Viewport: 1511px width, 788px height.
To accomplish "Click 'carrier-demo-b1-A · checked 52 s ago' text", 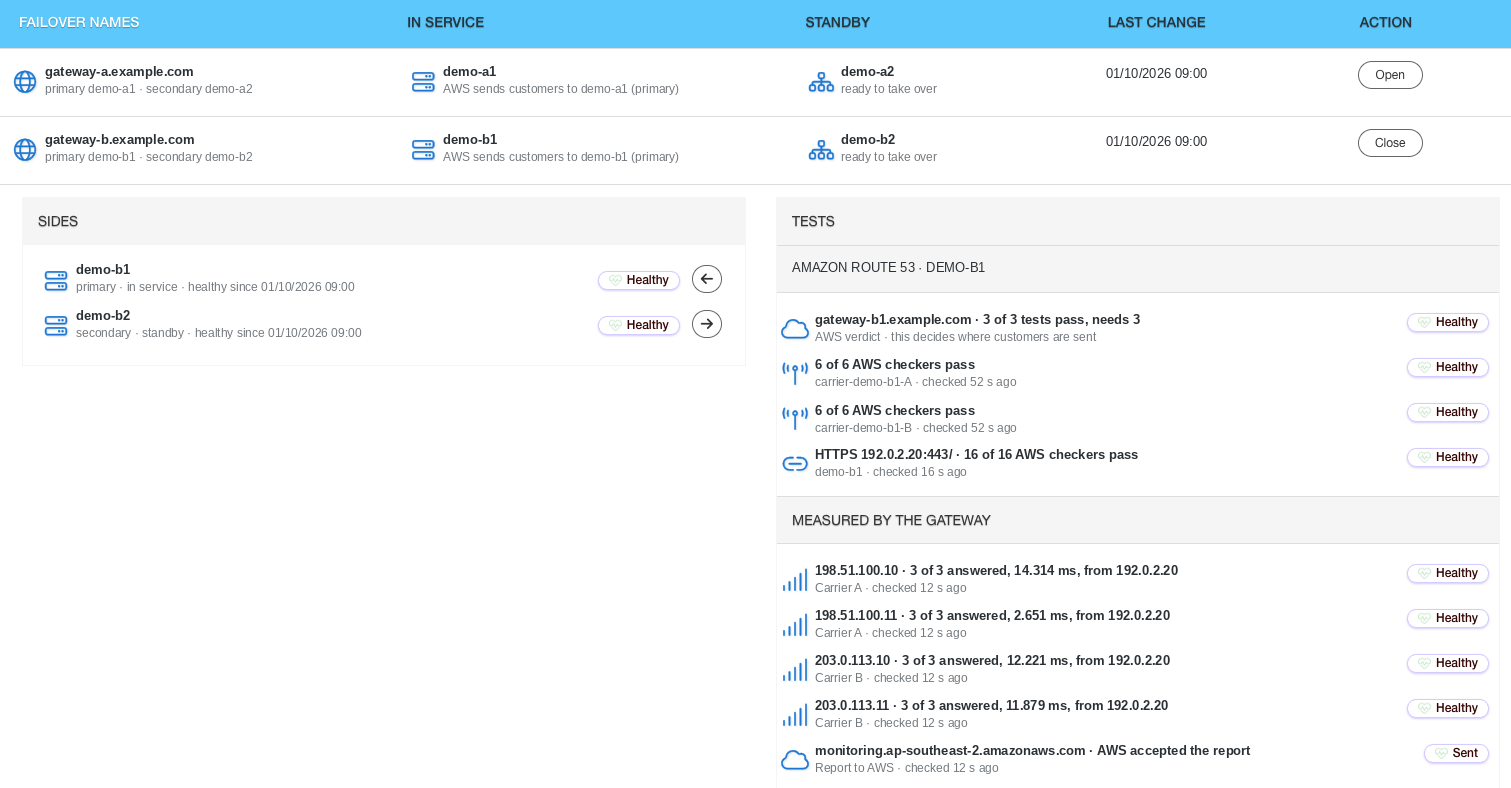I will click(x=916, y=382).
